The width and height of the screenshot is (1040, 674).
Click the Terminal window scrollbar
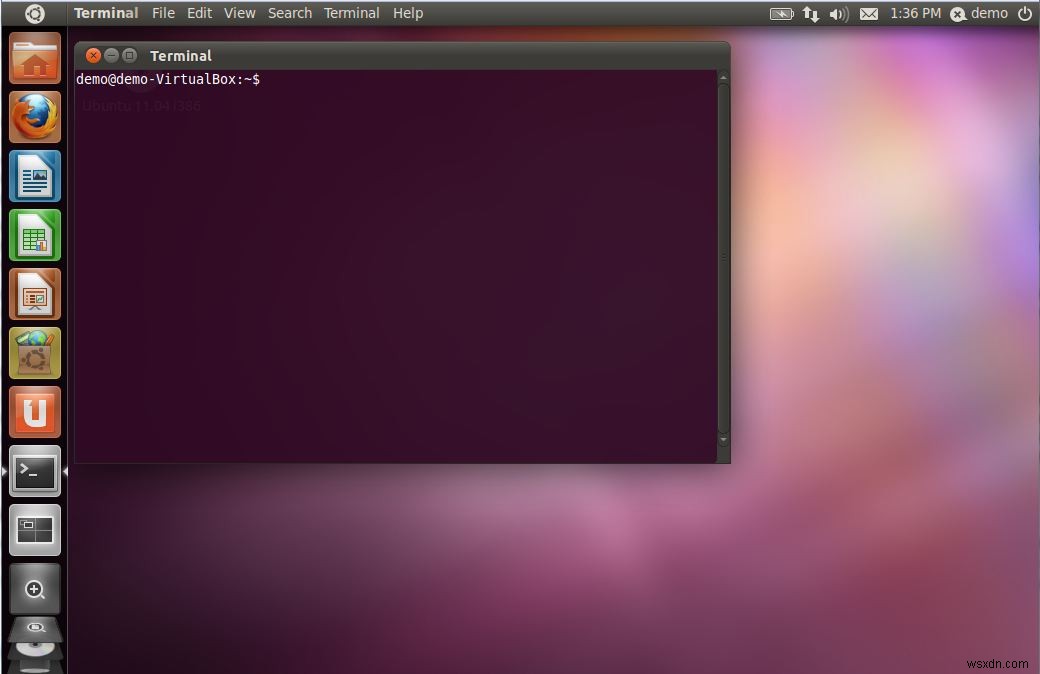pyautogui.click(x=722, y=260)
